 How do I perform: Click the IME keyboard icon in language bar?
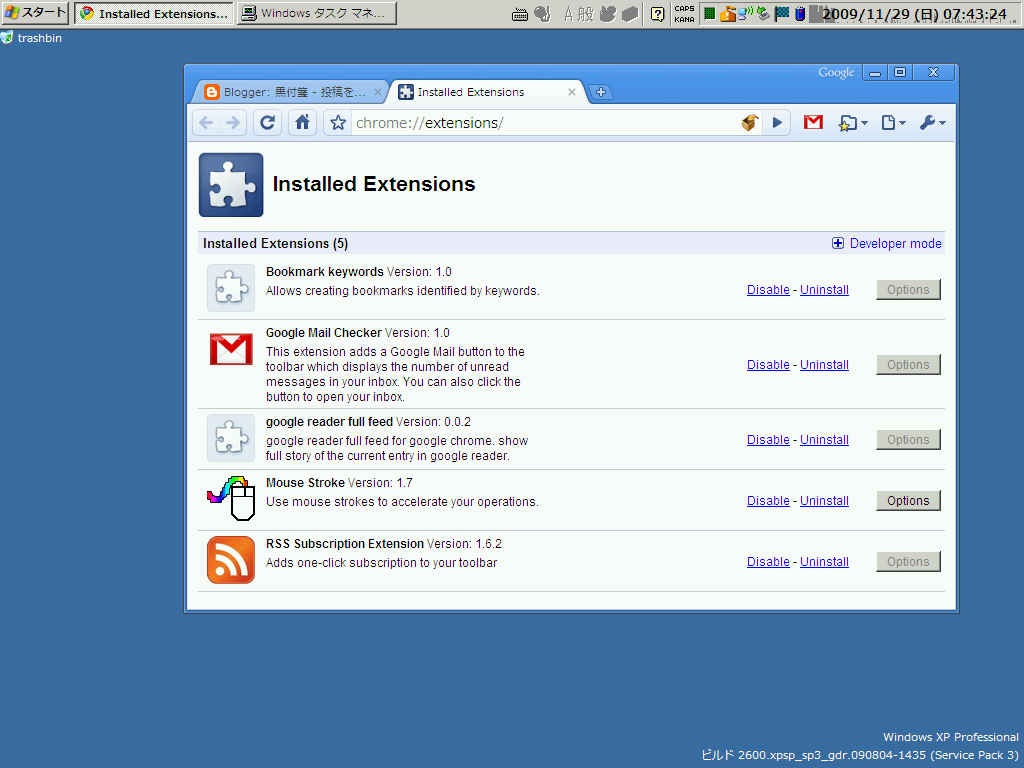pyautogui.click(x=520, y=14)
